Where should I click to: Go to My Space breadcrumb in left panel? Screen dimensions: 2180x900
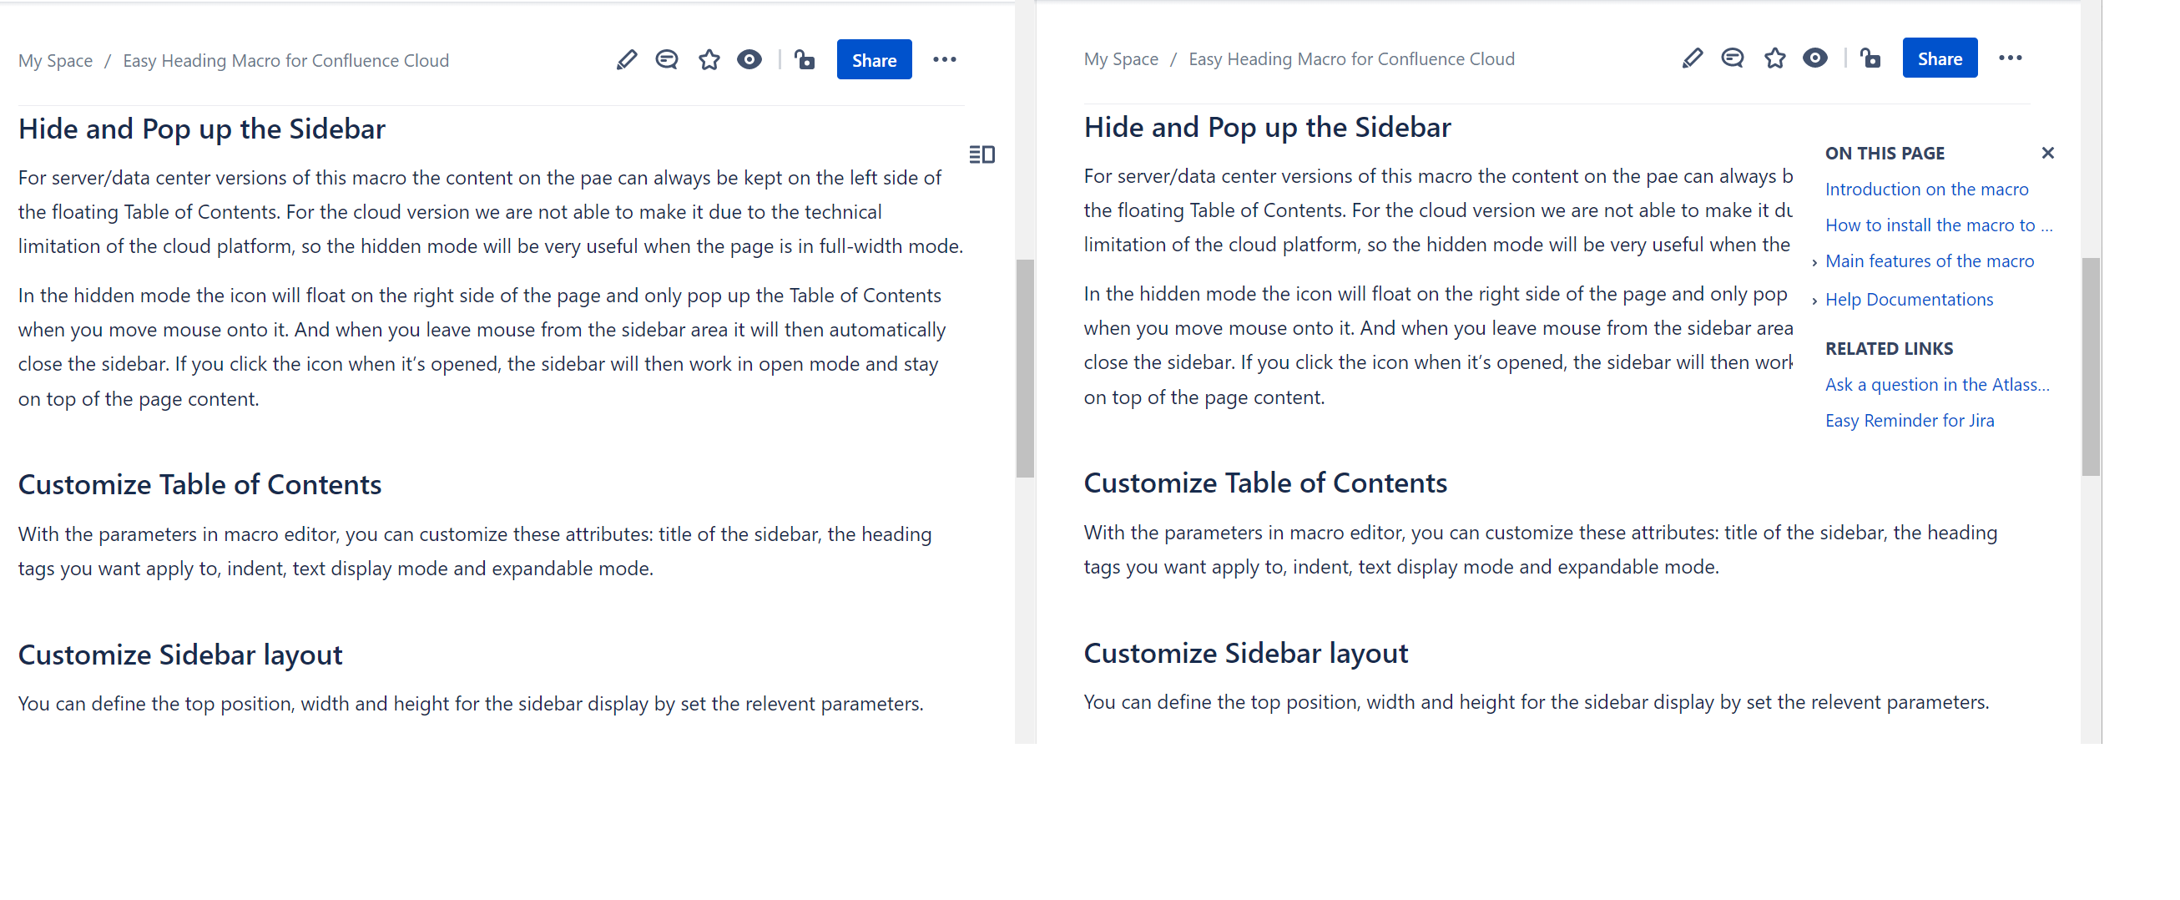[x=55, y=60]
